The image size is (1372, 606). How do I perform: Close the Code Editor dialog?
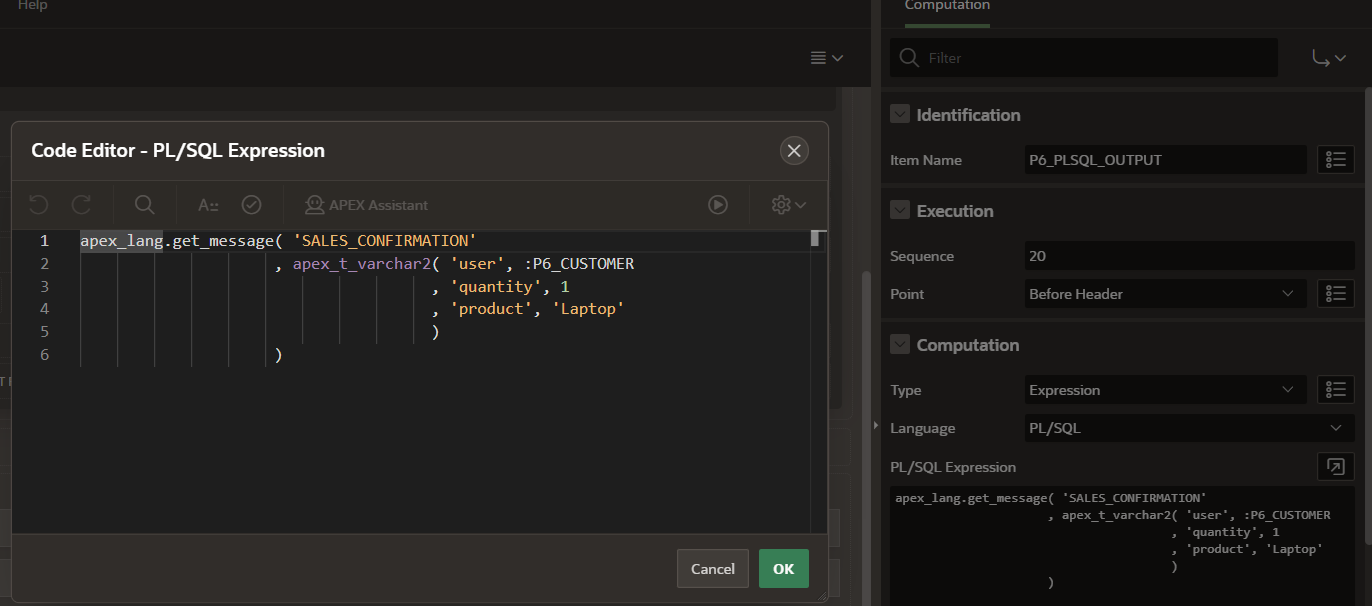[x=794, y=151]
